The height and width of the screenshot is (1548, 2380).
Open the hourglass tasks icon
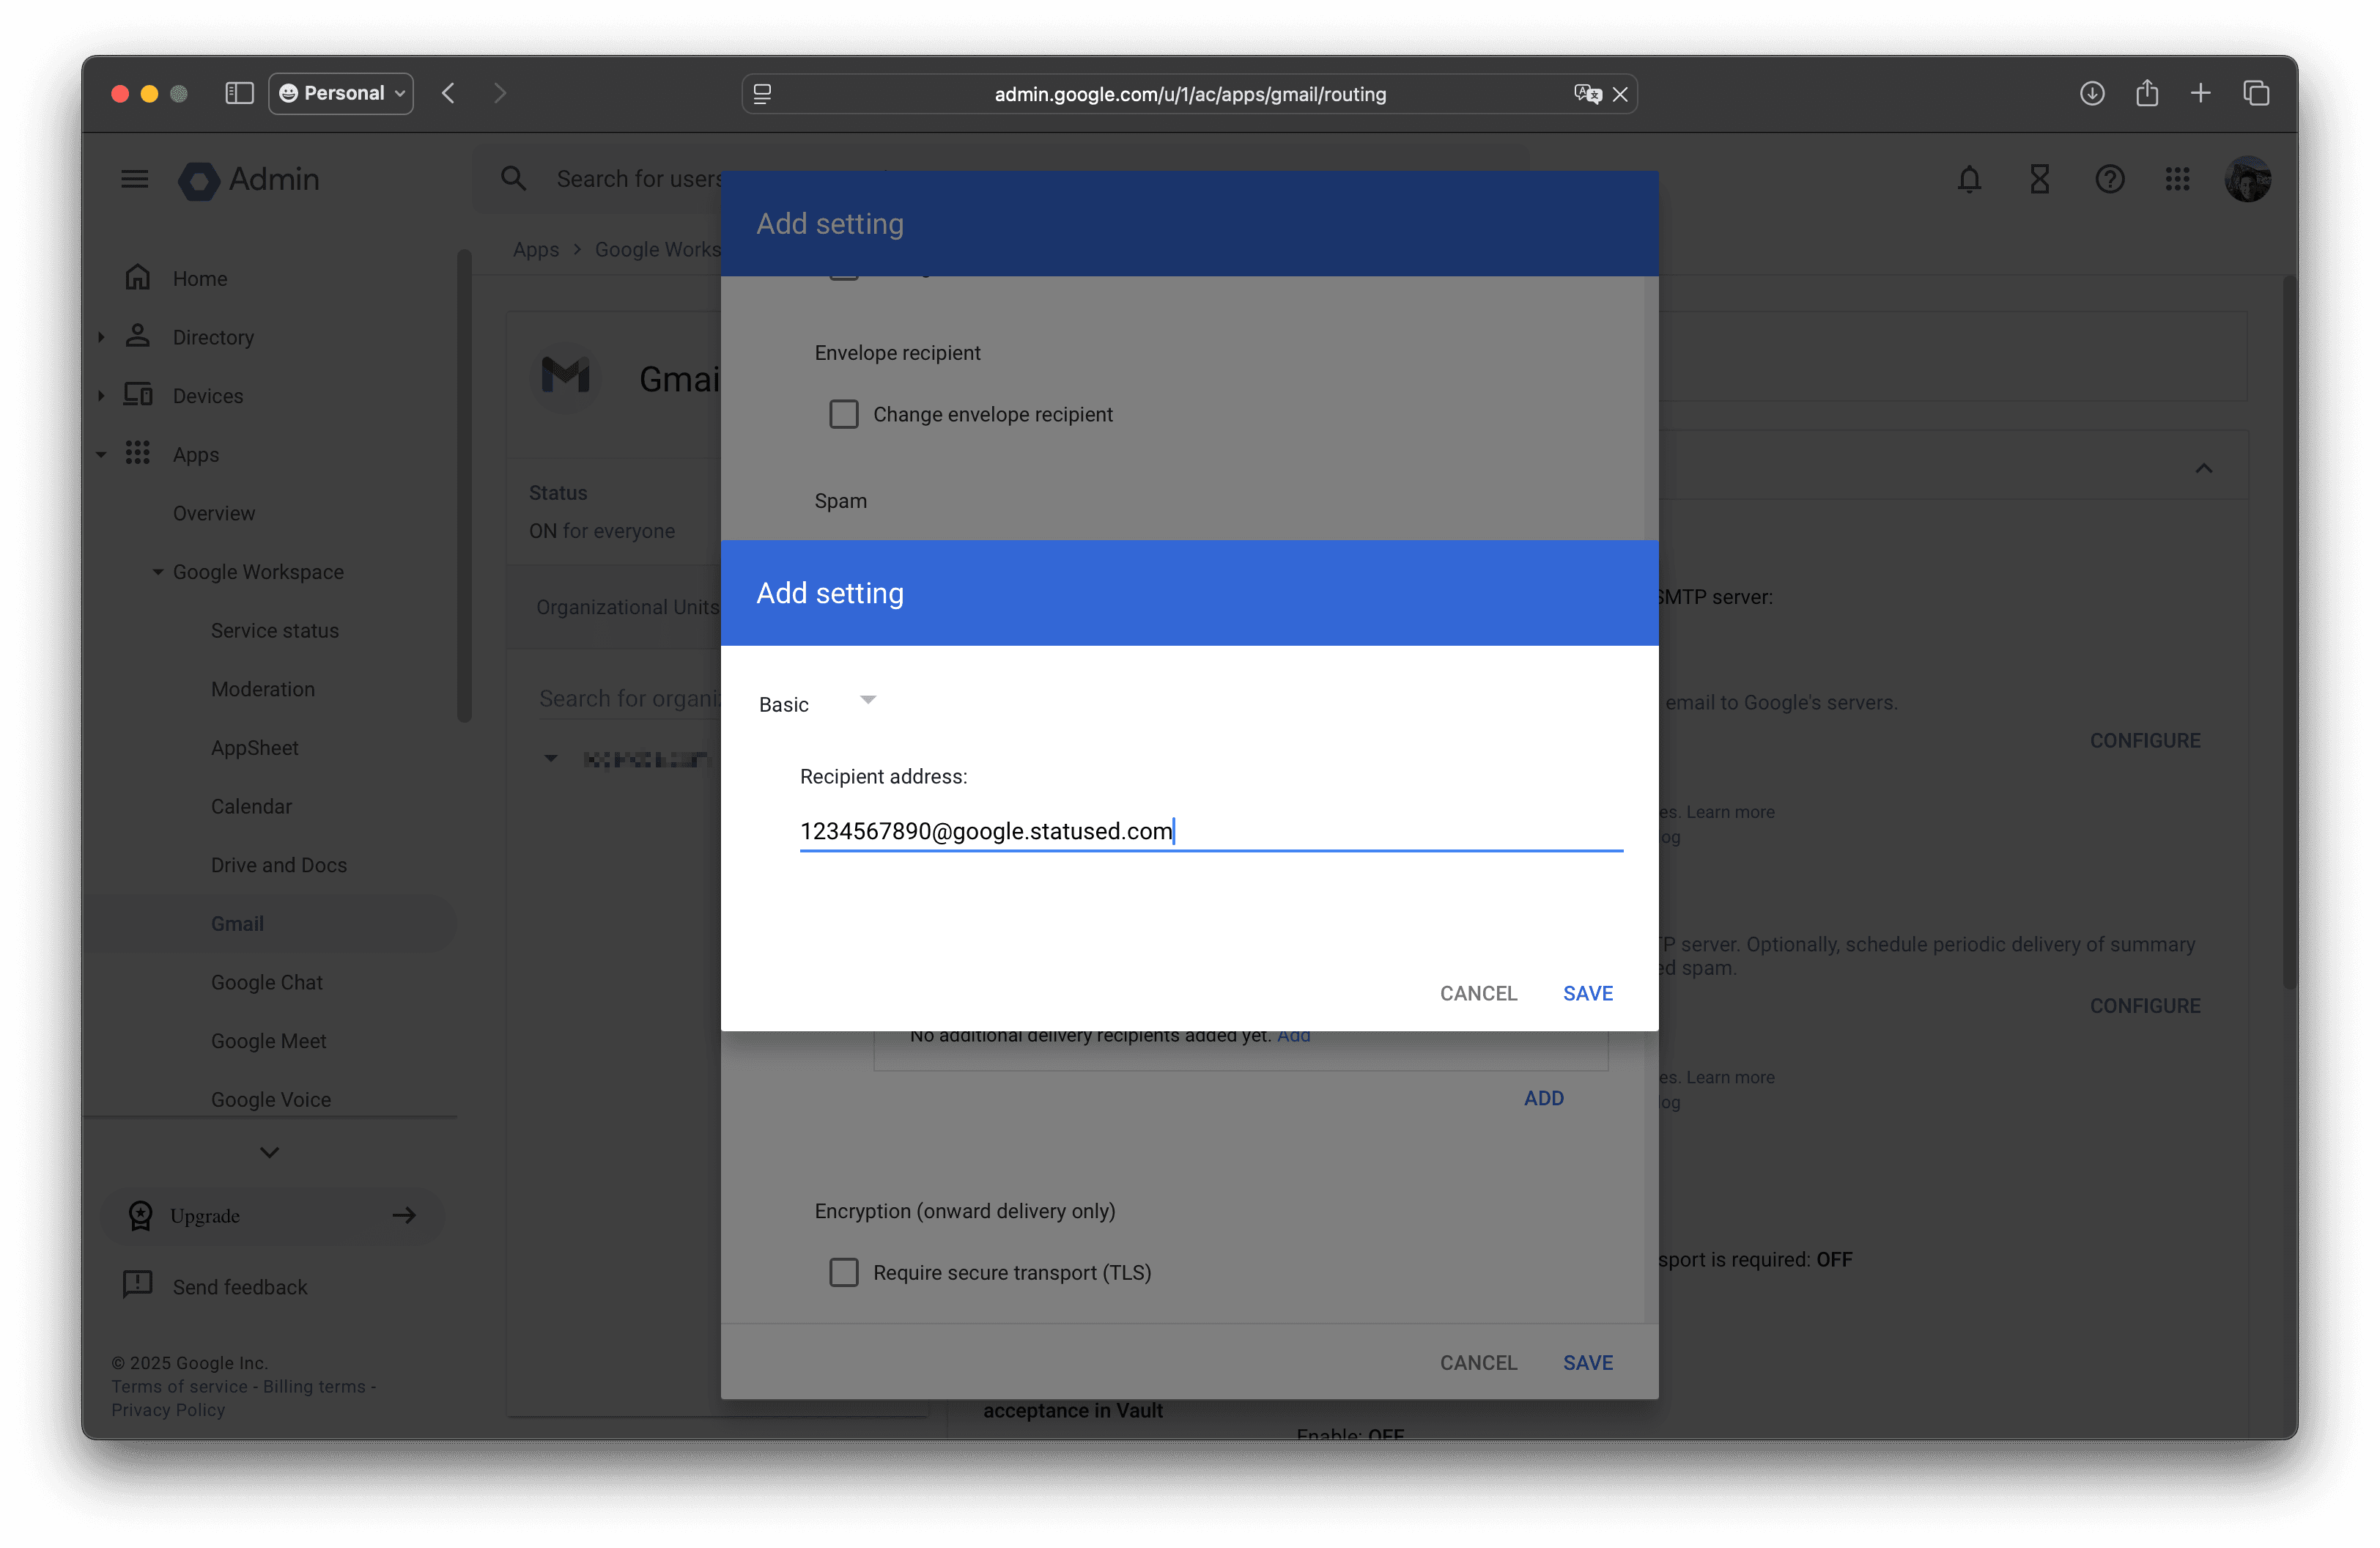pos(2038,179)
